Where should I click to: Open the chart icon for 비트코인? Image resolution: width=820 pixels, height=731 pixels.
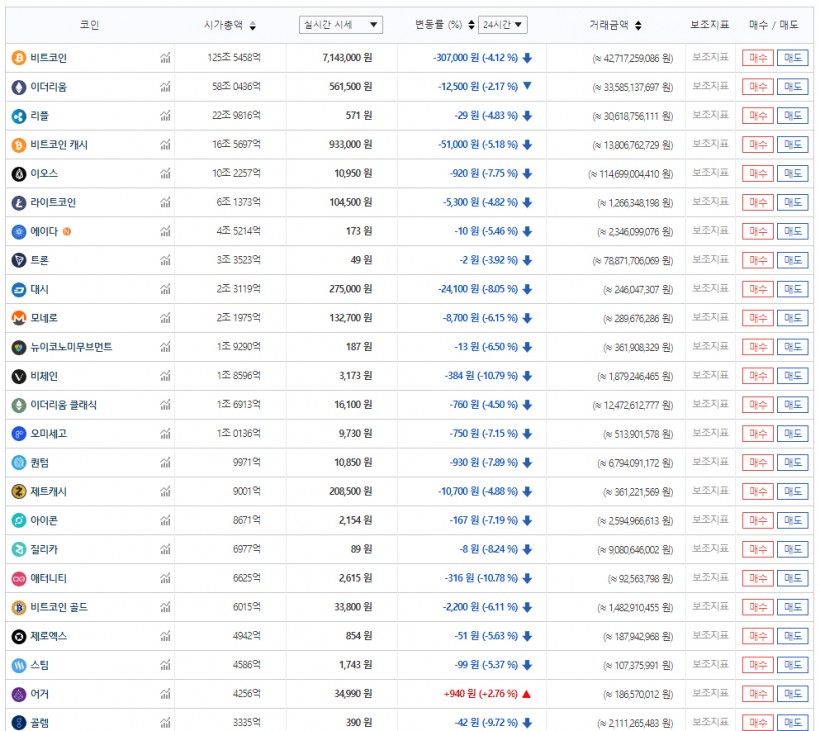pos(165,58)
